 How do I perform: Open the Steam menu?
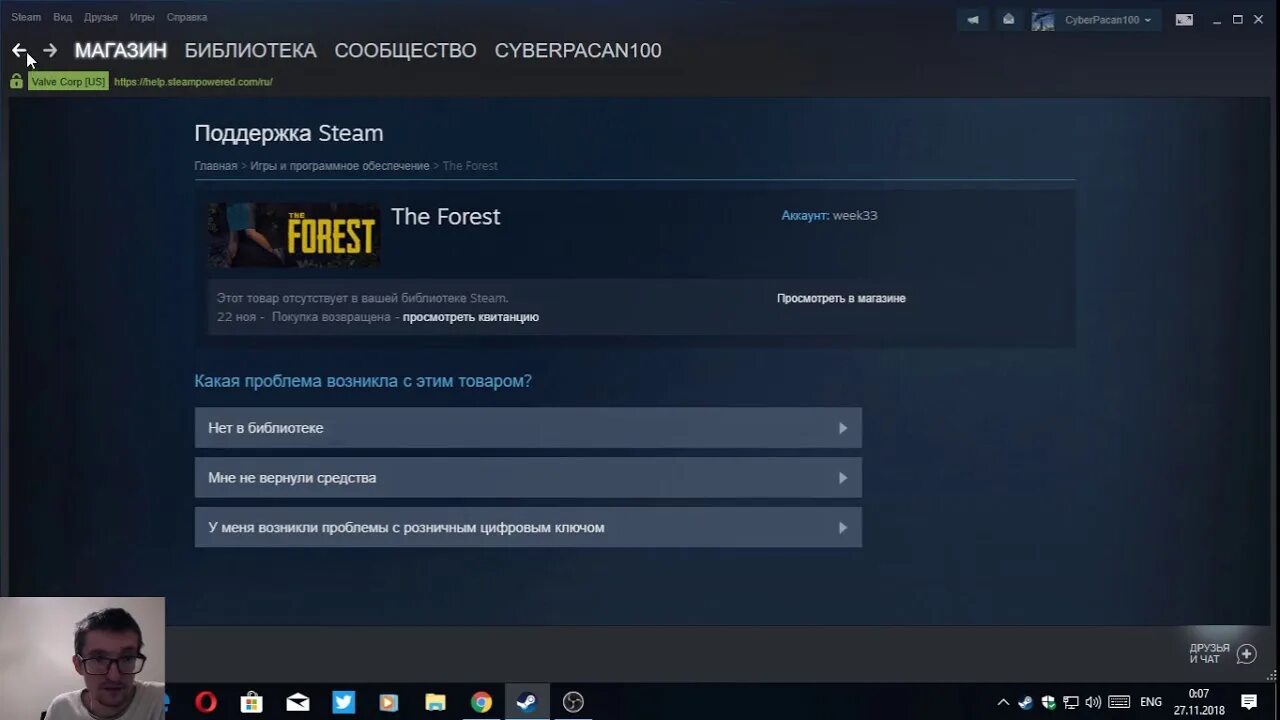click(26, 17)
